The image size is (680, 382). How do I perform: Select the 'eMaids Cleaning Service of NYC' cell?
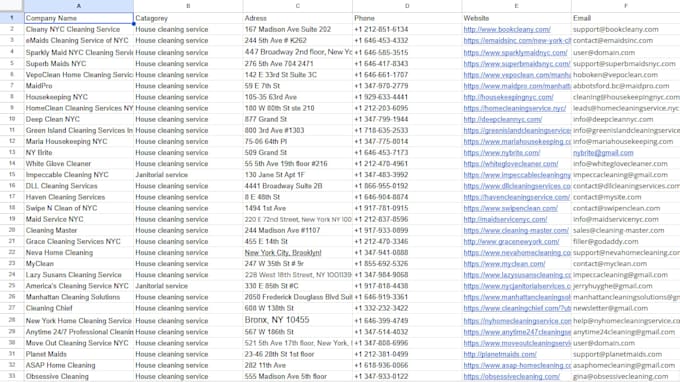click(x=78, y=40)
